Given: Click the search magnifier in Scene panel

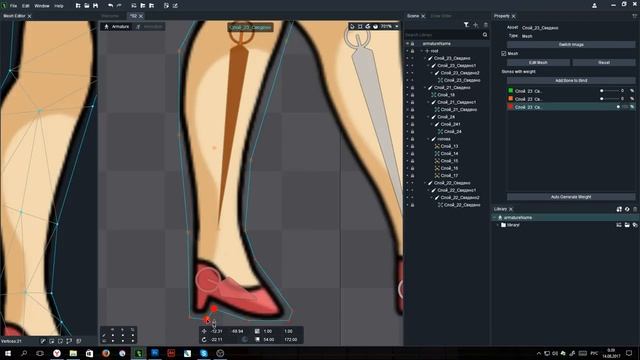Looking at the screenshot, I should pos(485,35).
